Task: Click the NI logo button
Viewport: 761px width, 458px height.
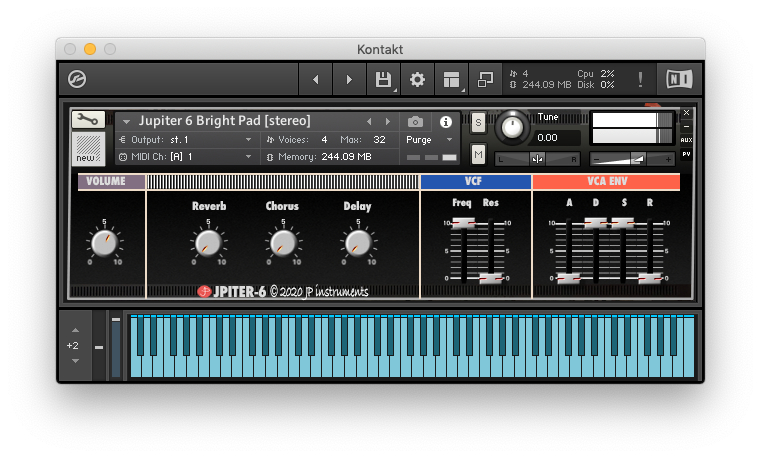Action: coord(679,79)
